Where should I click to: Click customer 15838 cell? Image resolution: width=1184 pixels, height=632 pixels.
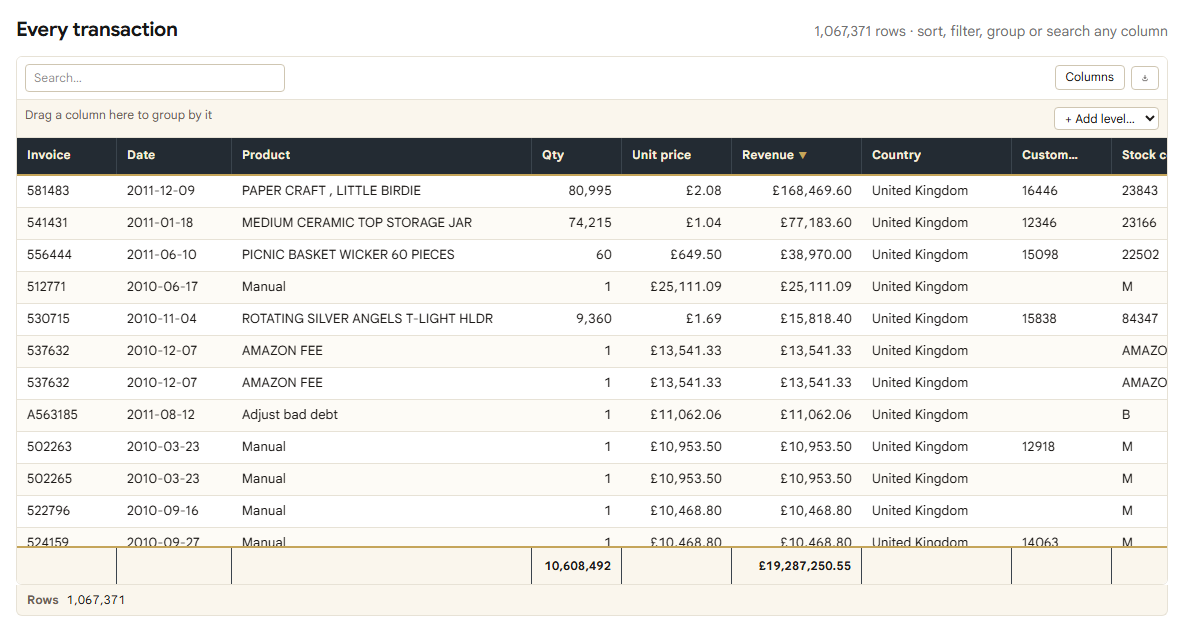[x=1061, y=319]
